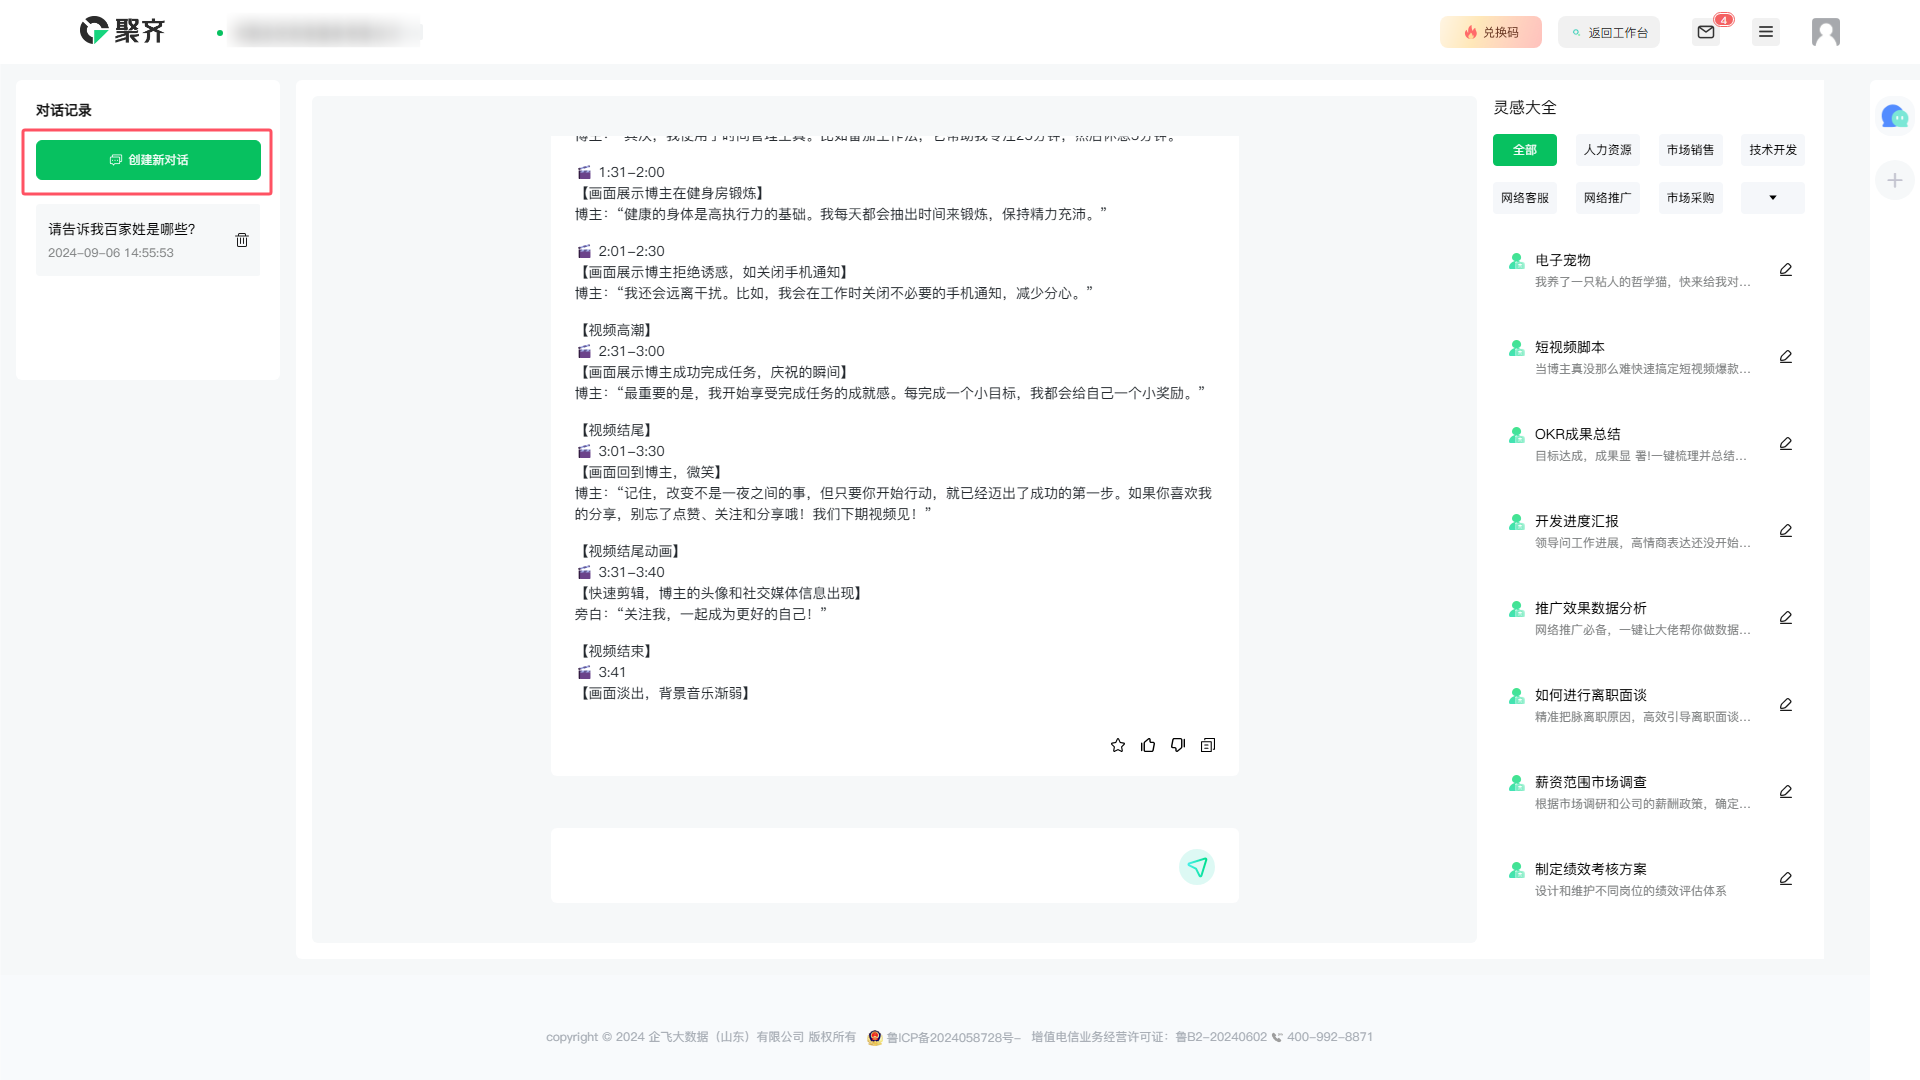1920x1080 pixels.
Task: Delete the 请告诉我百家姓是哪些 conversation
Action: (x=242, y=240)
